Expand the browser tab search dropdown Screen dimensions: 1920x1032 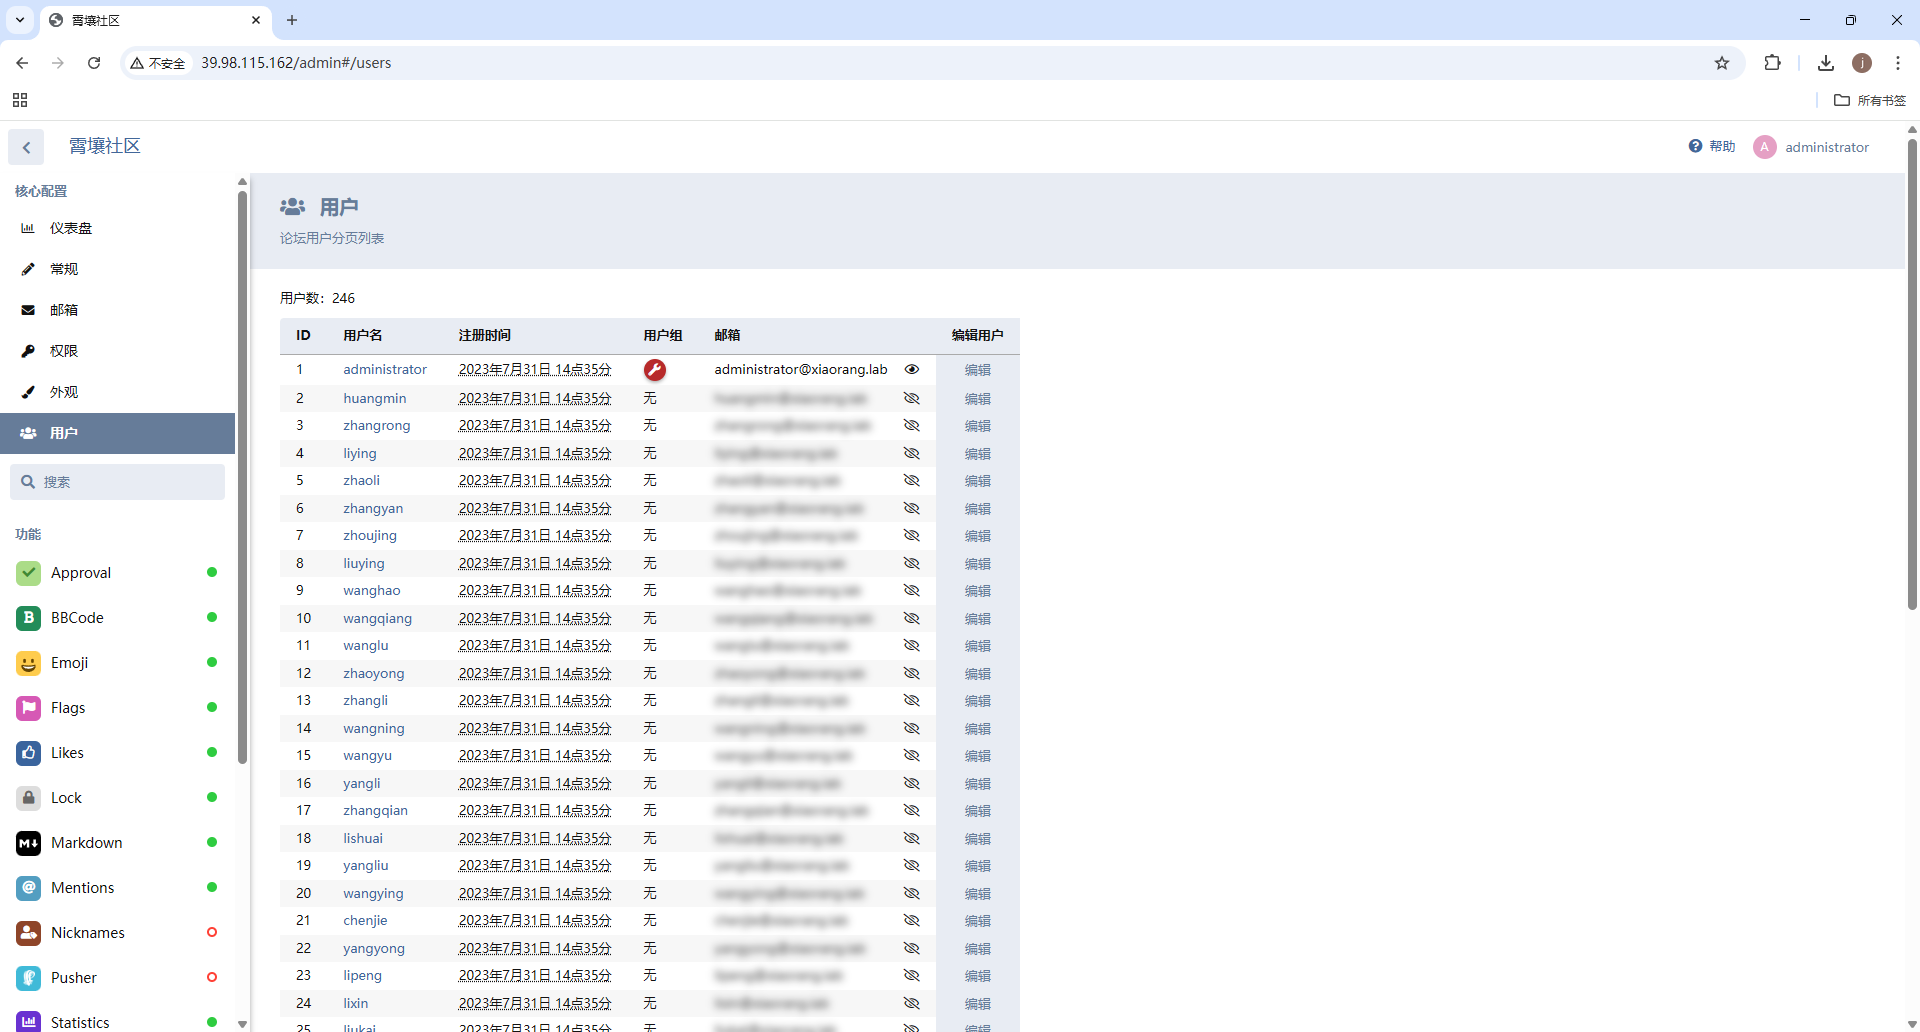(x=20, y=20)
